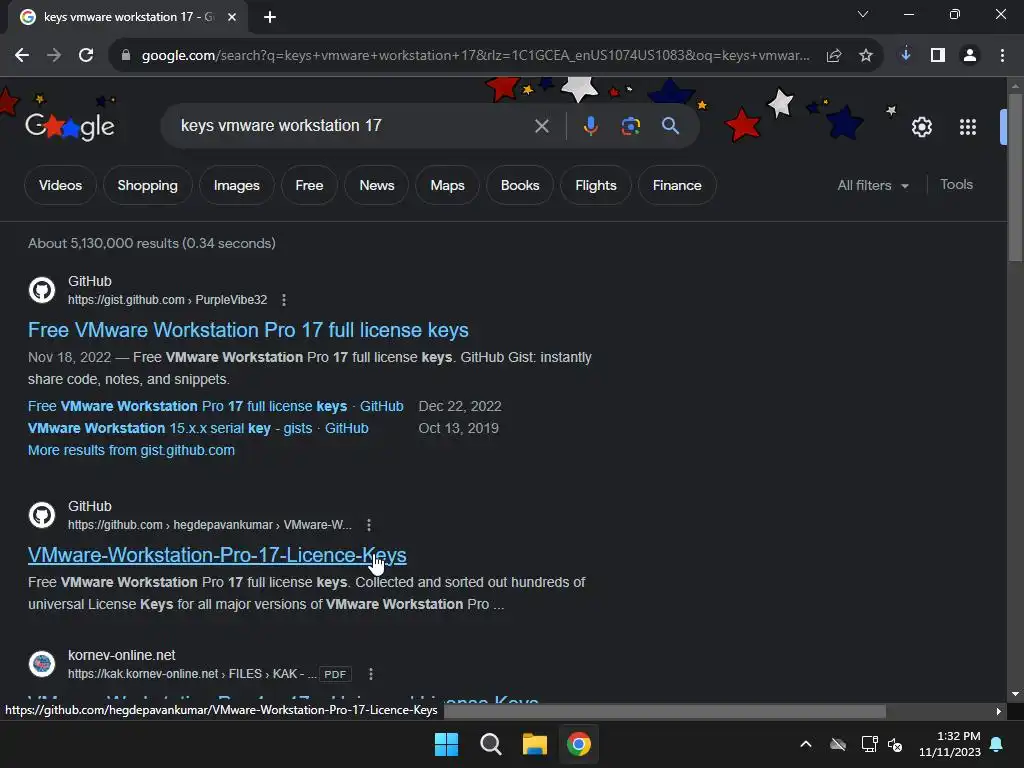Open VMware-Workstation-Pro-17-Licence-Keys result
This screenshot has width=1024, height=768.
coord(217,555)
